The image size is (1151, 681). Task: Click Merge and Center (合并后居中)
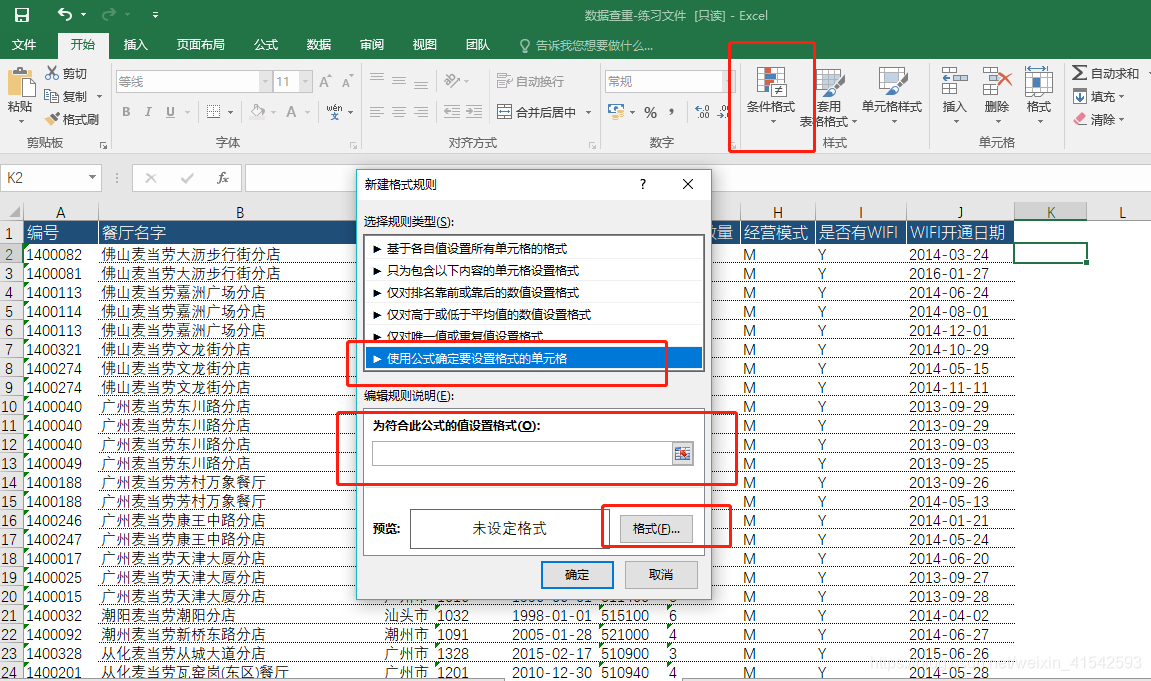pyautogui.click(x=537, y=112)
